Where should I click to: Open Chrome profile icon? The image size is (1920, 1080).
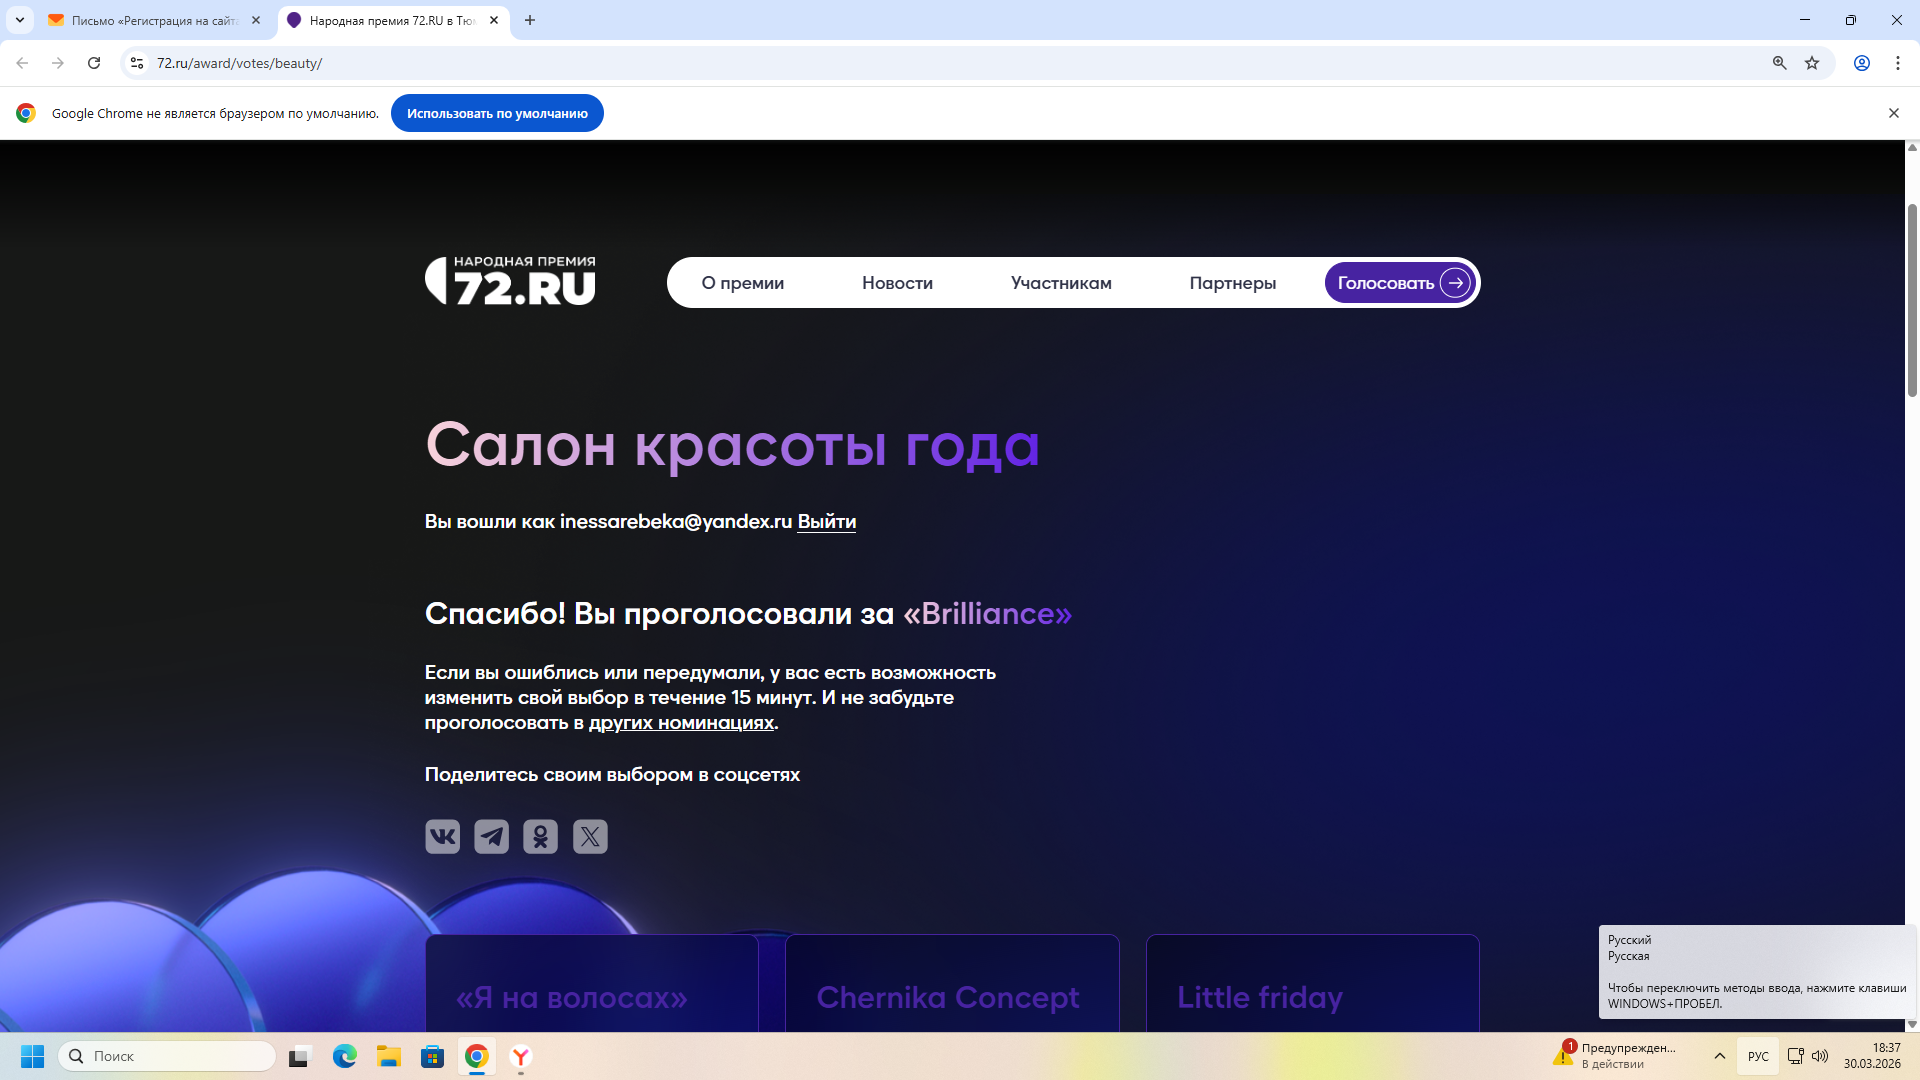1862,63
